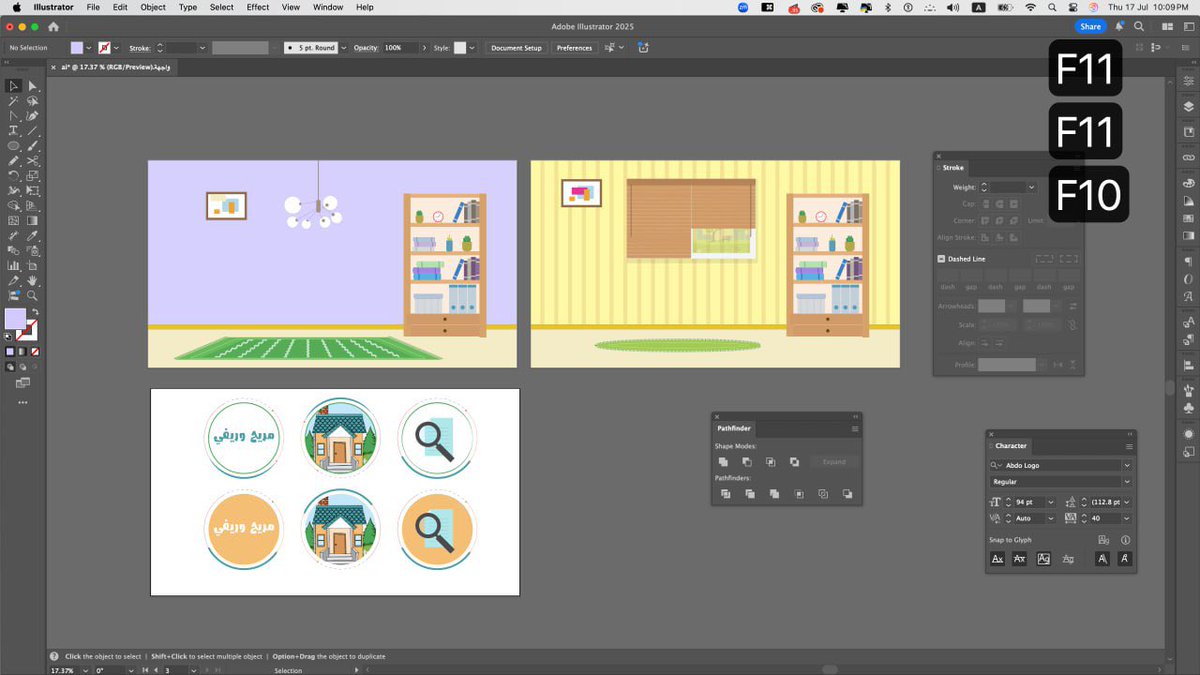Click the Intersect shape mode icon

pyautogui.click(x=771, y=462)
